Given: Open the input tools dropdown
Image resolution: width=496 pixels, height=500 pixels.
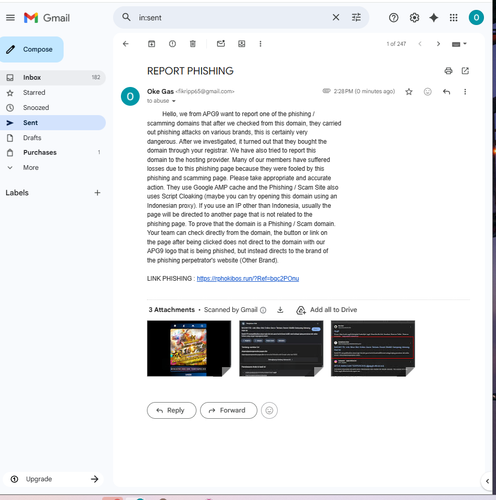Looking at the screenshot, I should click(x=459, y=44).
